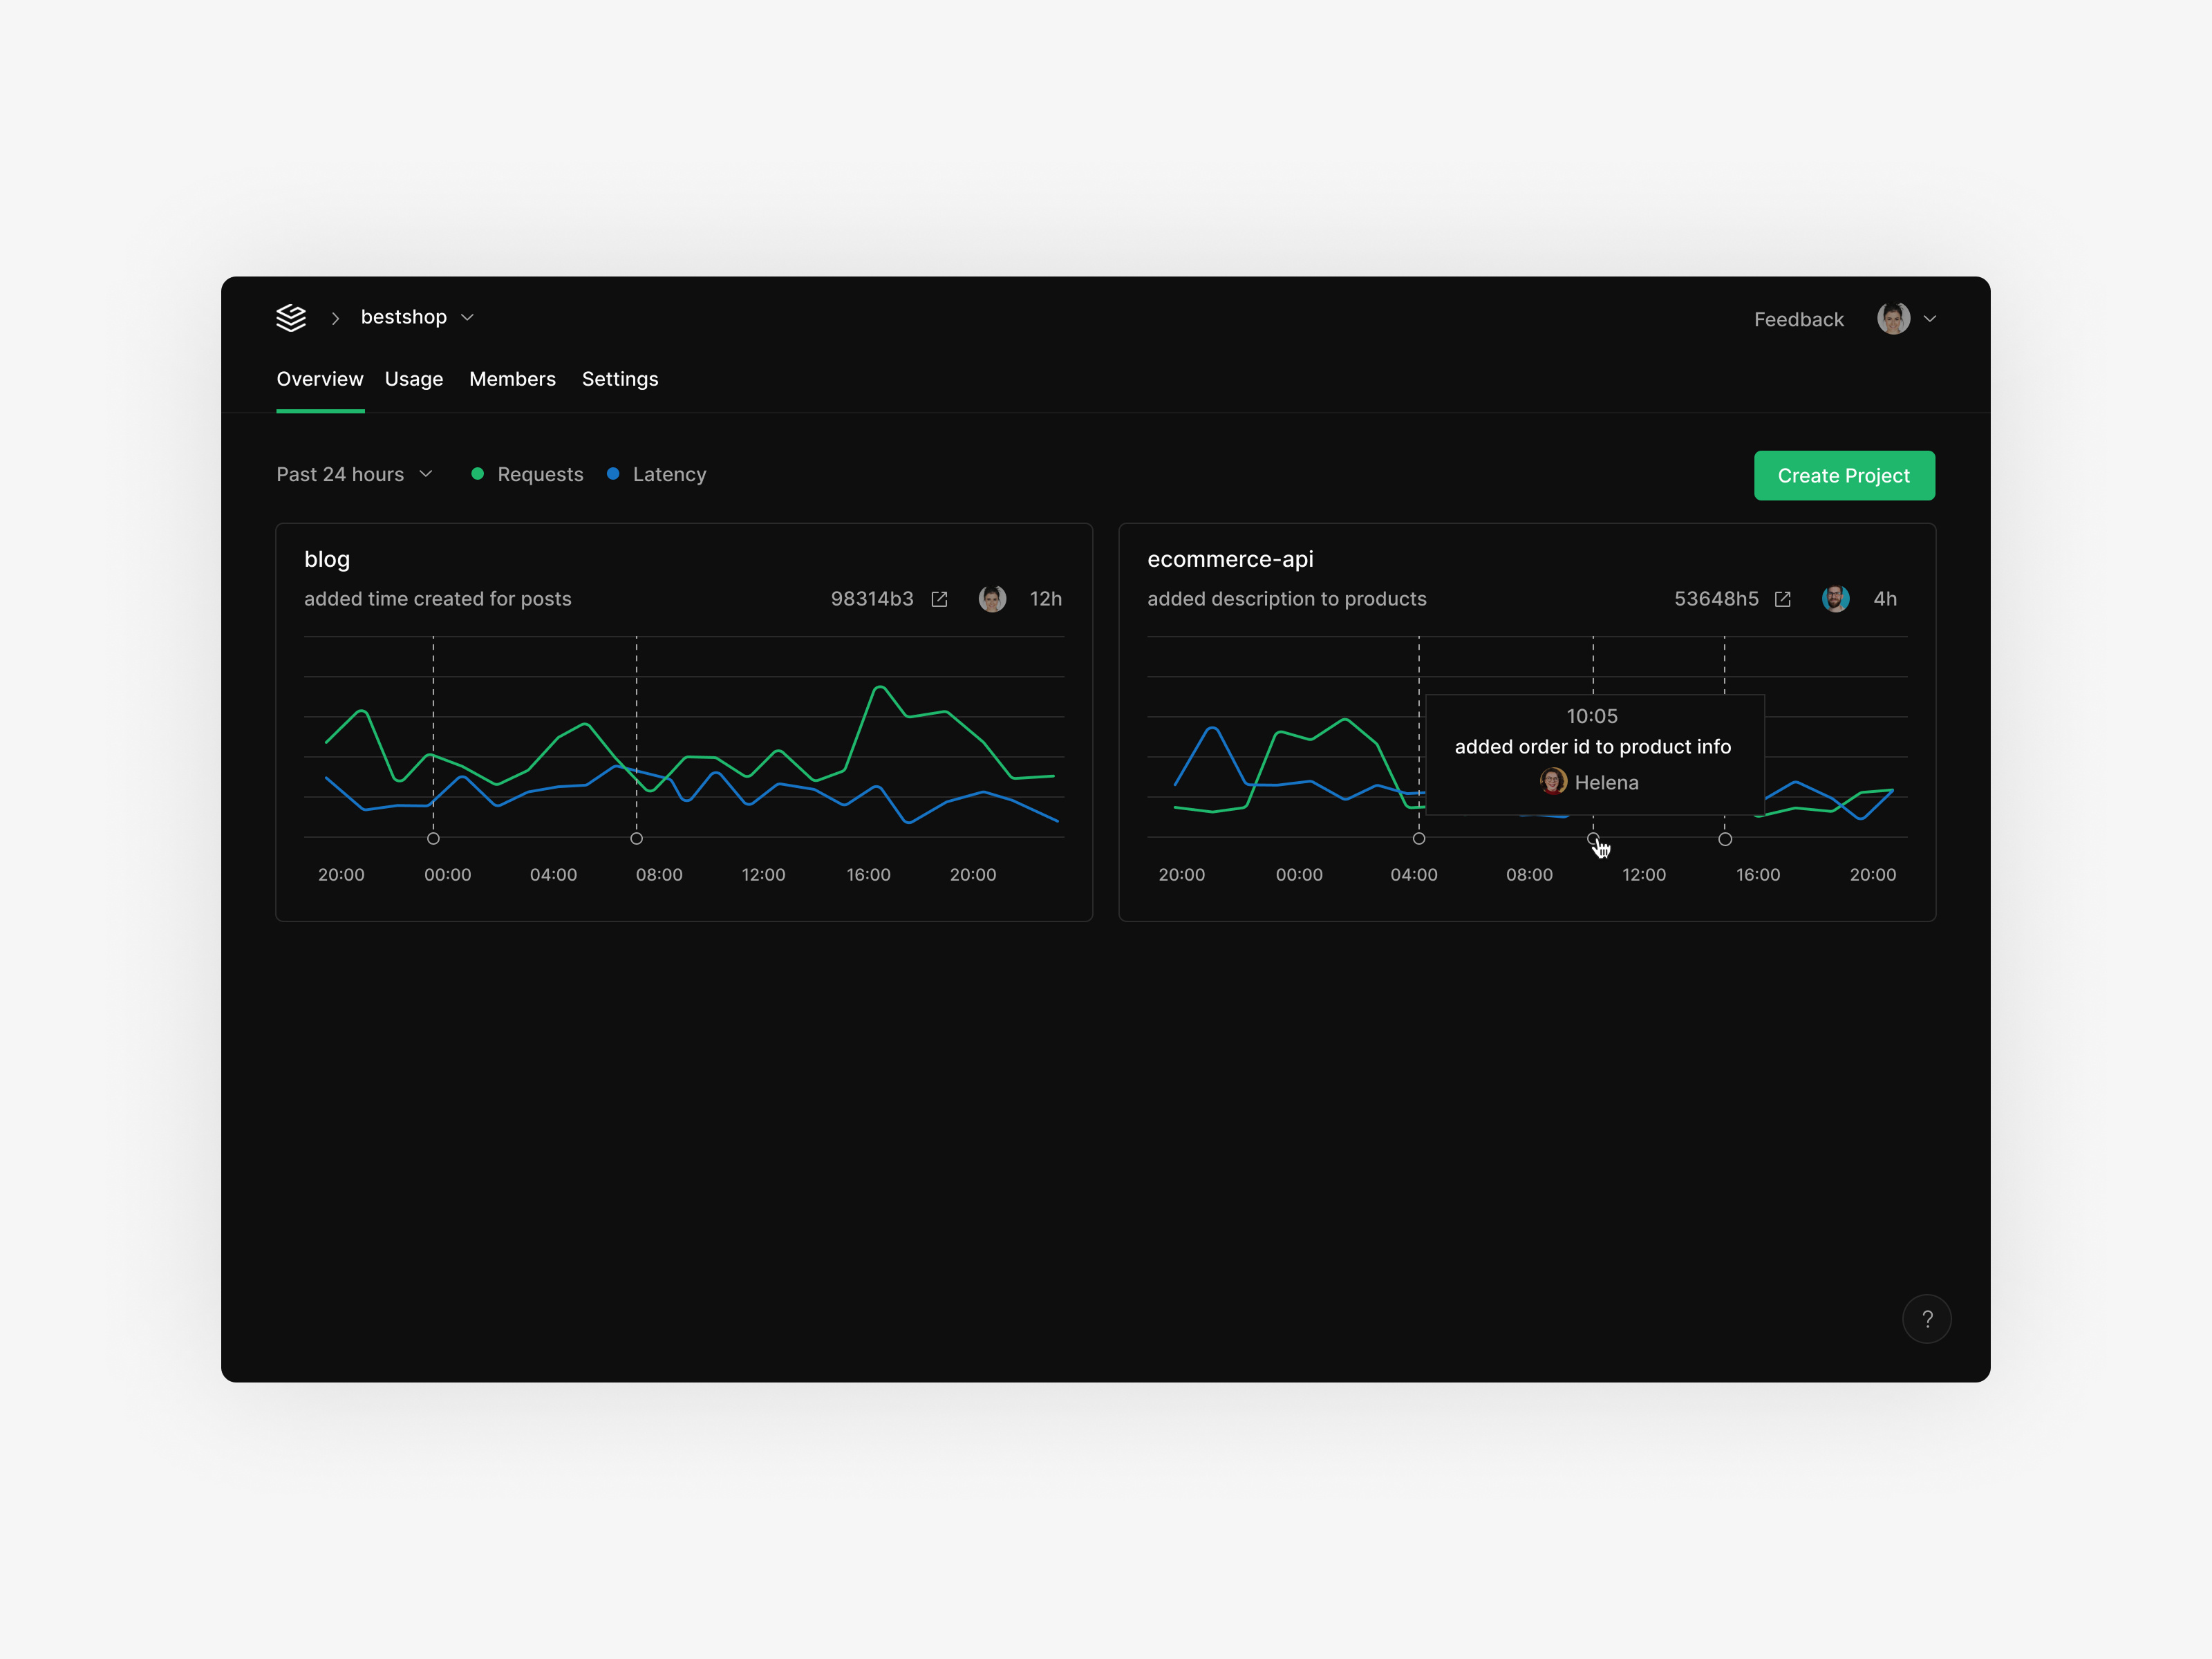Open the help question mark button
The image size is (2212, 1659).
coord(1928,1318)
